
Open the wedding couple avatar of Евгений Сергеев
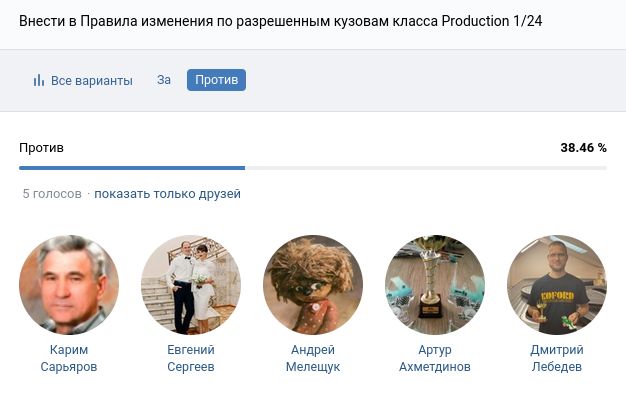point(191,285)
